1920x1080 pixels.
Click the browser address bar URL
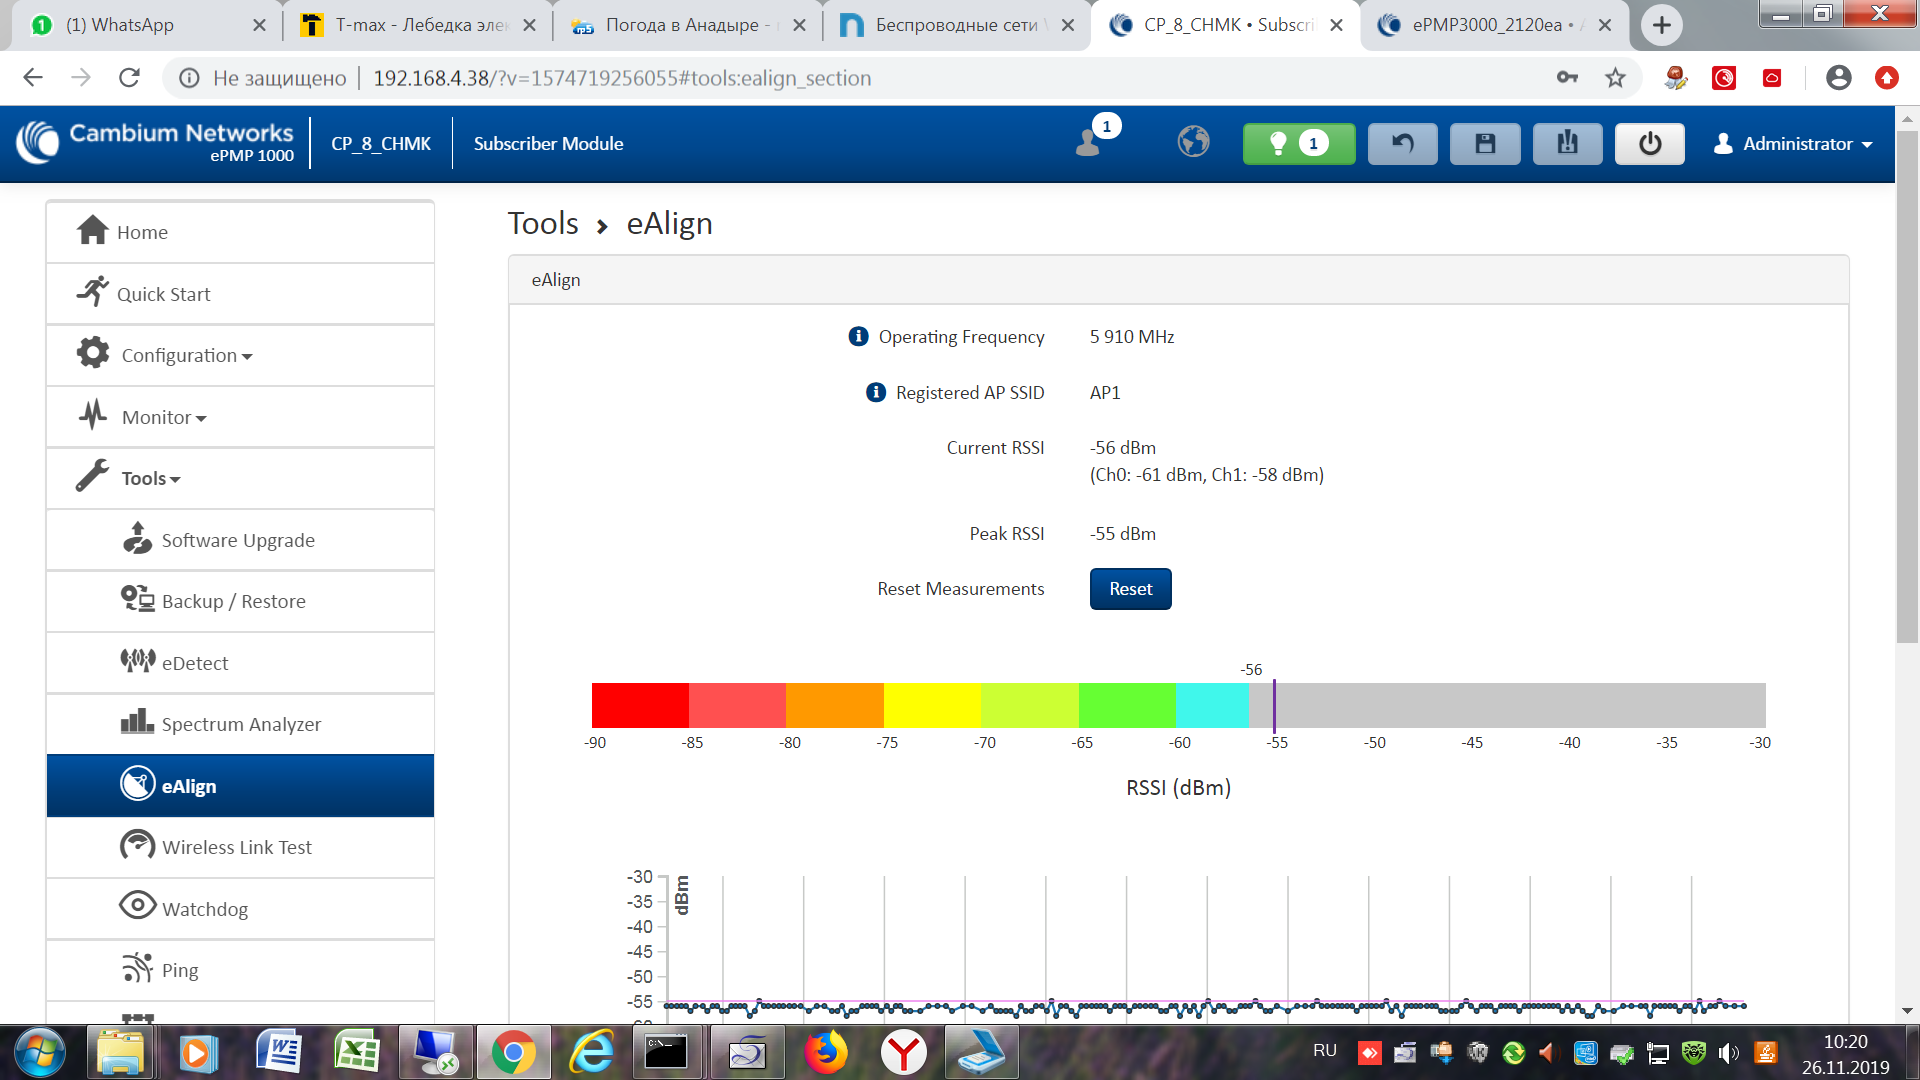(620, 78)
